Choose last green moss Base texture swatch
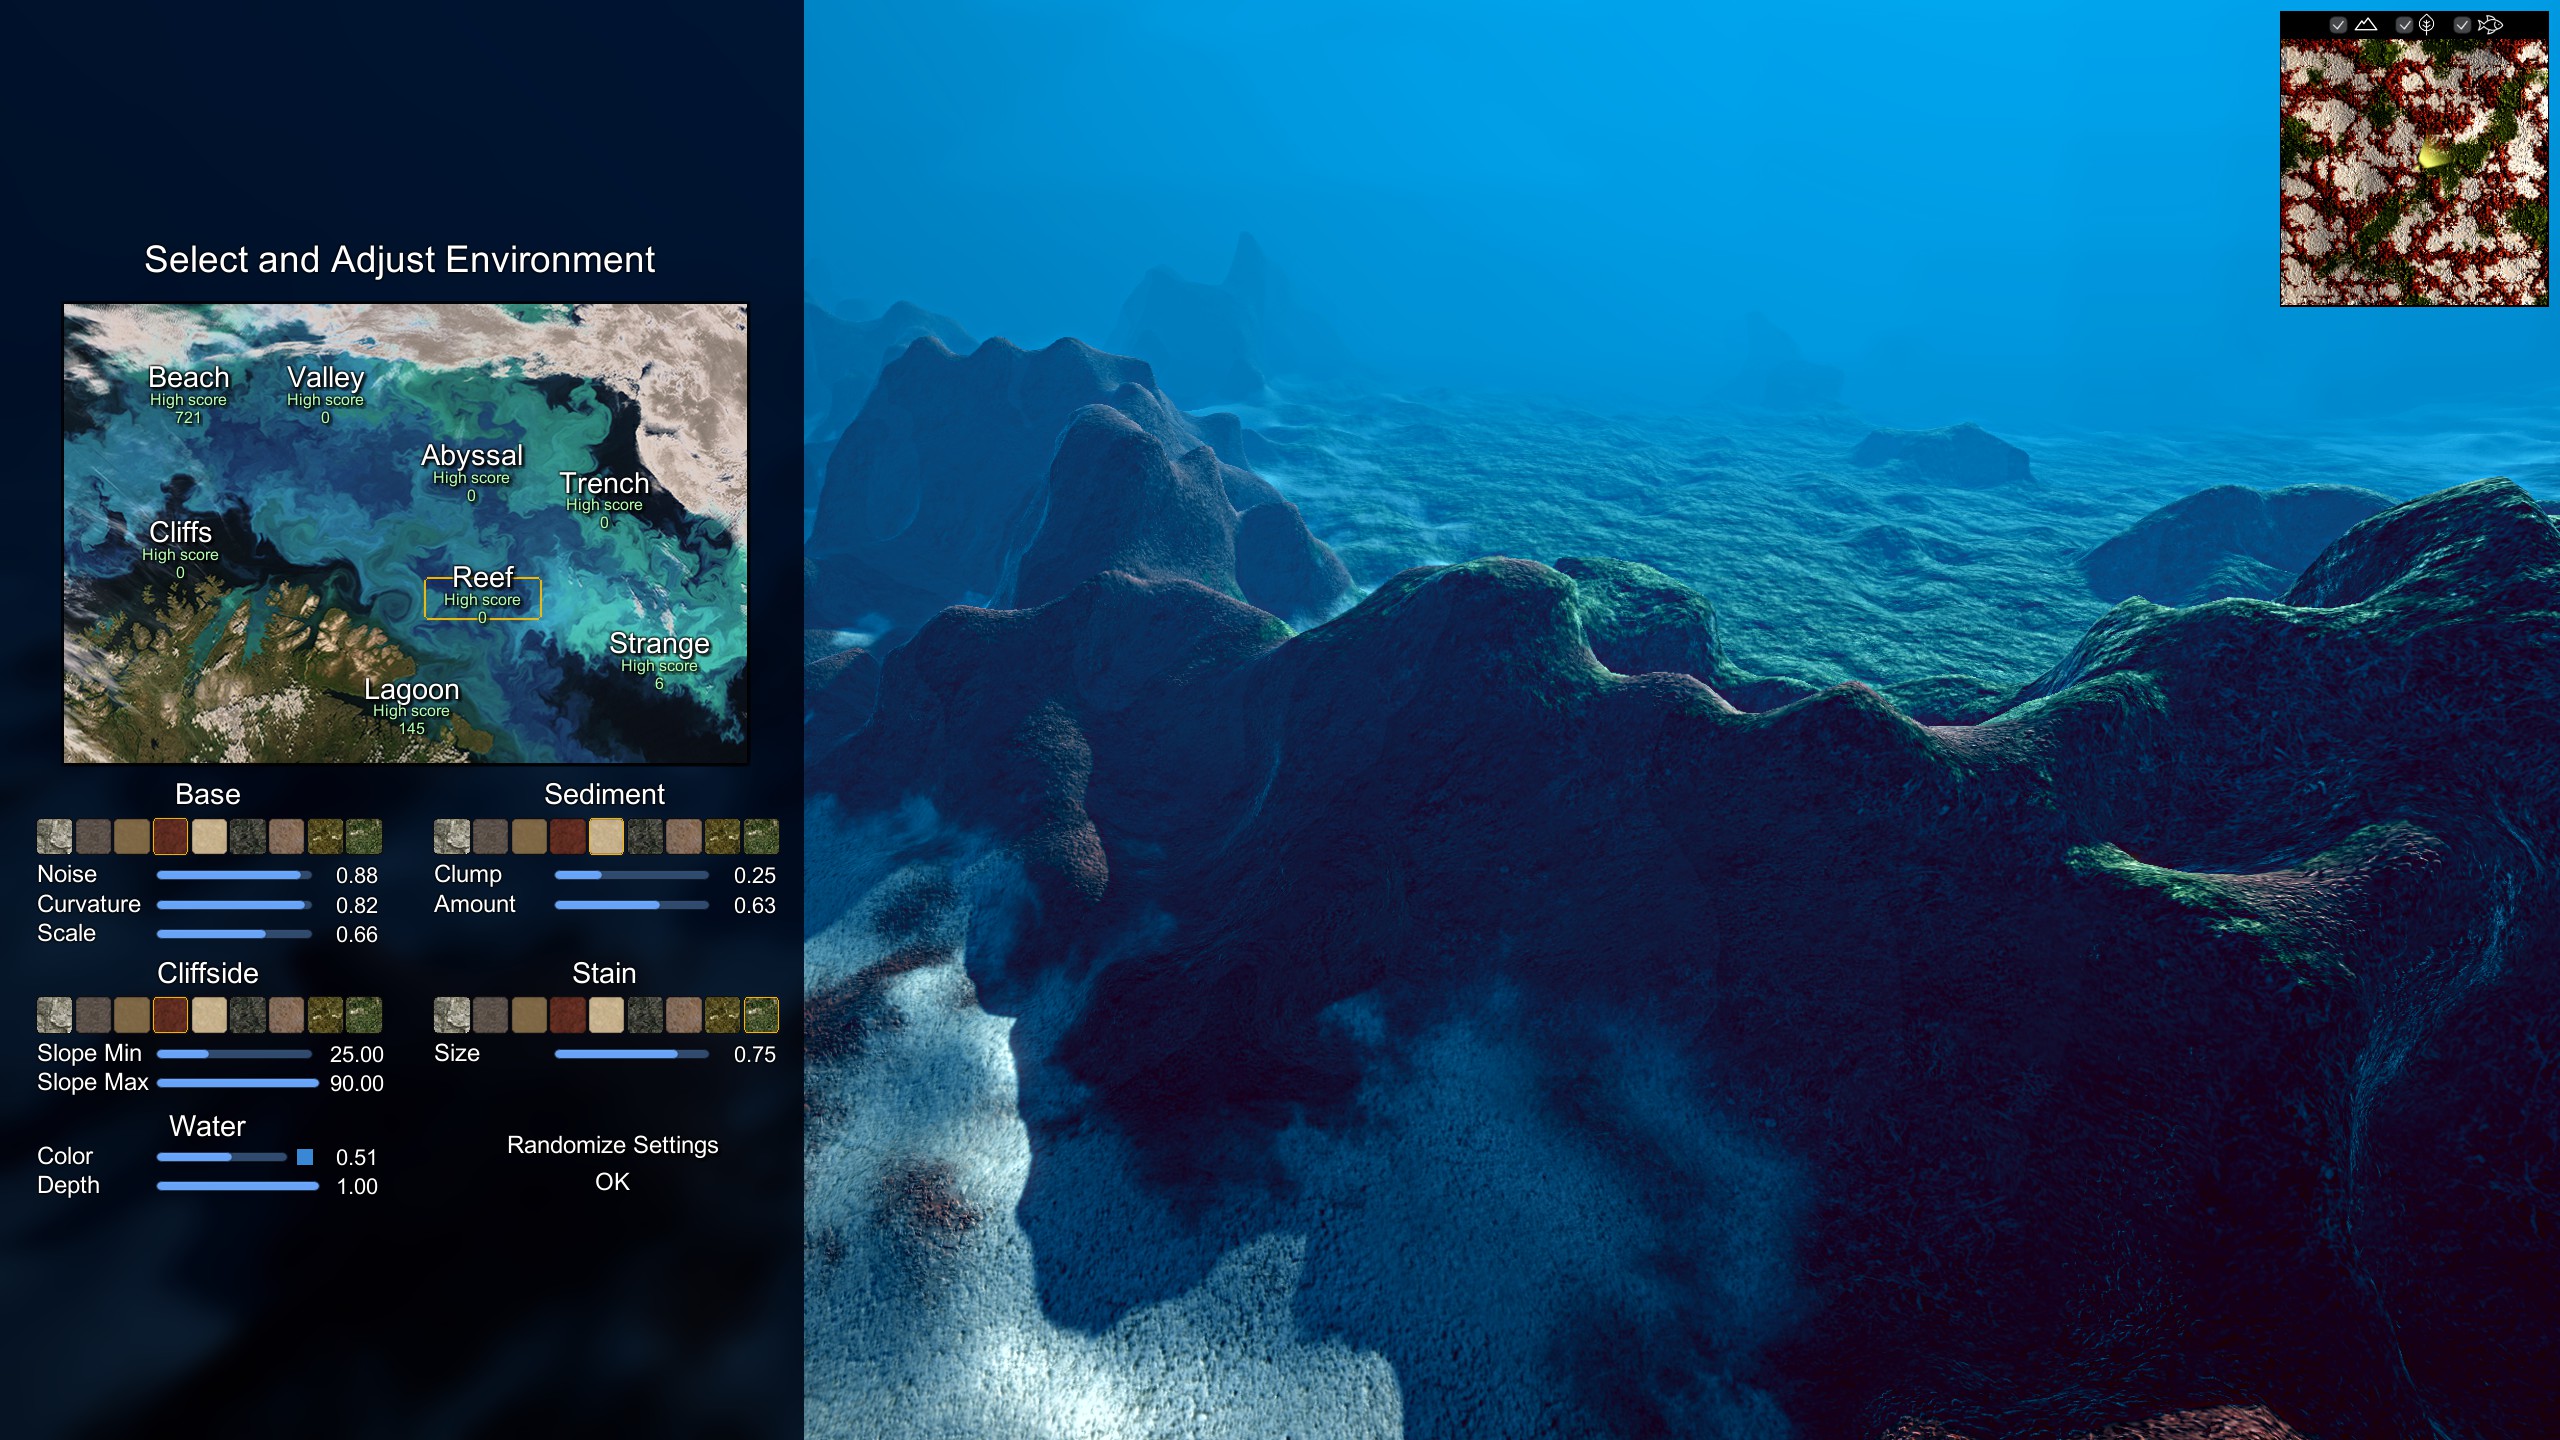The width and height of the screenshot is (2560, 1440). click(363, 836)
